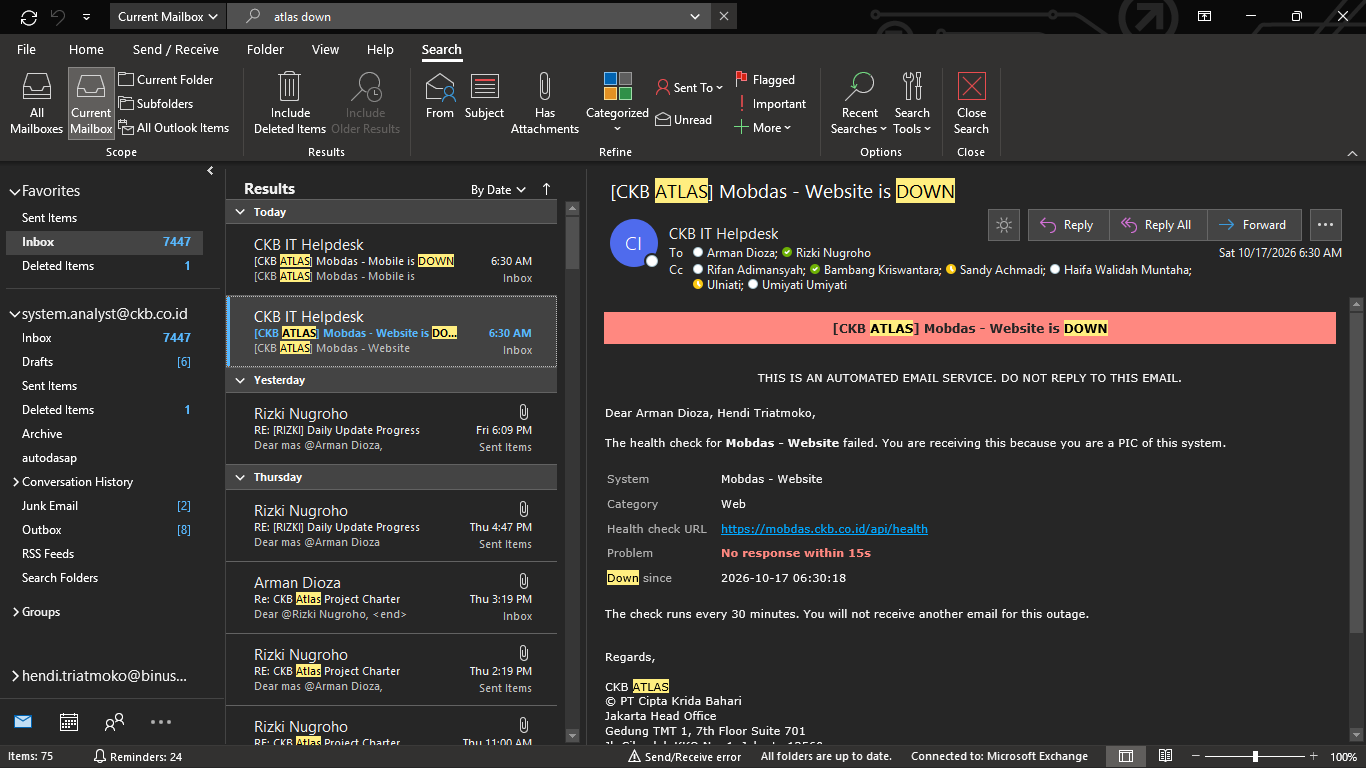Click the sun icon to switch background
Screen dimensions: 1366x768
click(1003, 225)
